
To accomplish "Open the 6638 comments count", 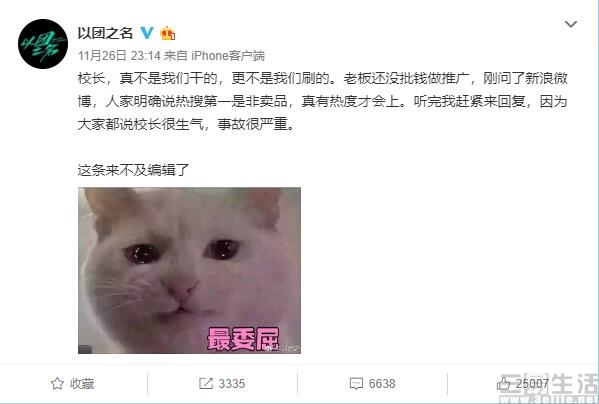I will pyautogui.click(x=382, y=383).
